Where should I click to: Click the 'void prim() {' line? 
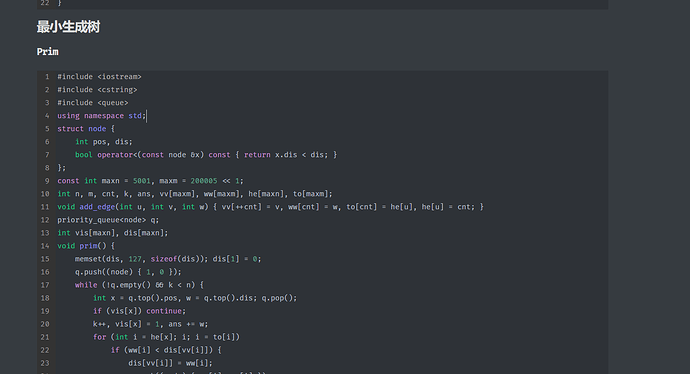[x=86, y=246]
